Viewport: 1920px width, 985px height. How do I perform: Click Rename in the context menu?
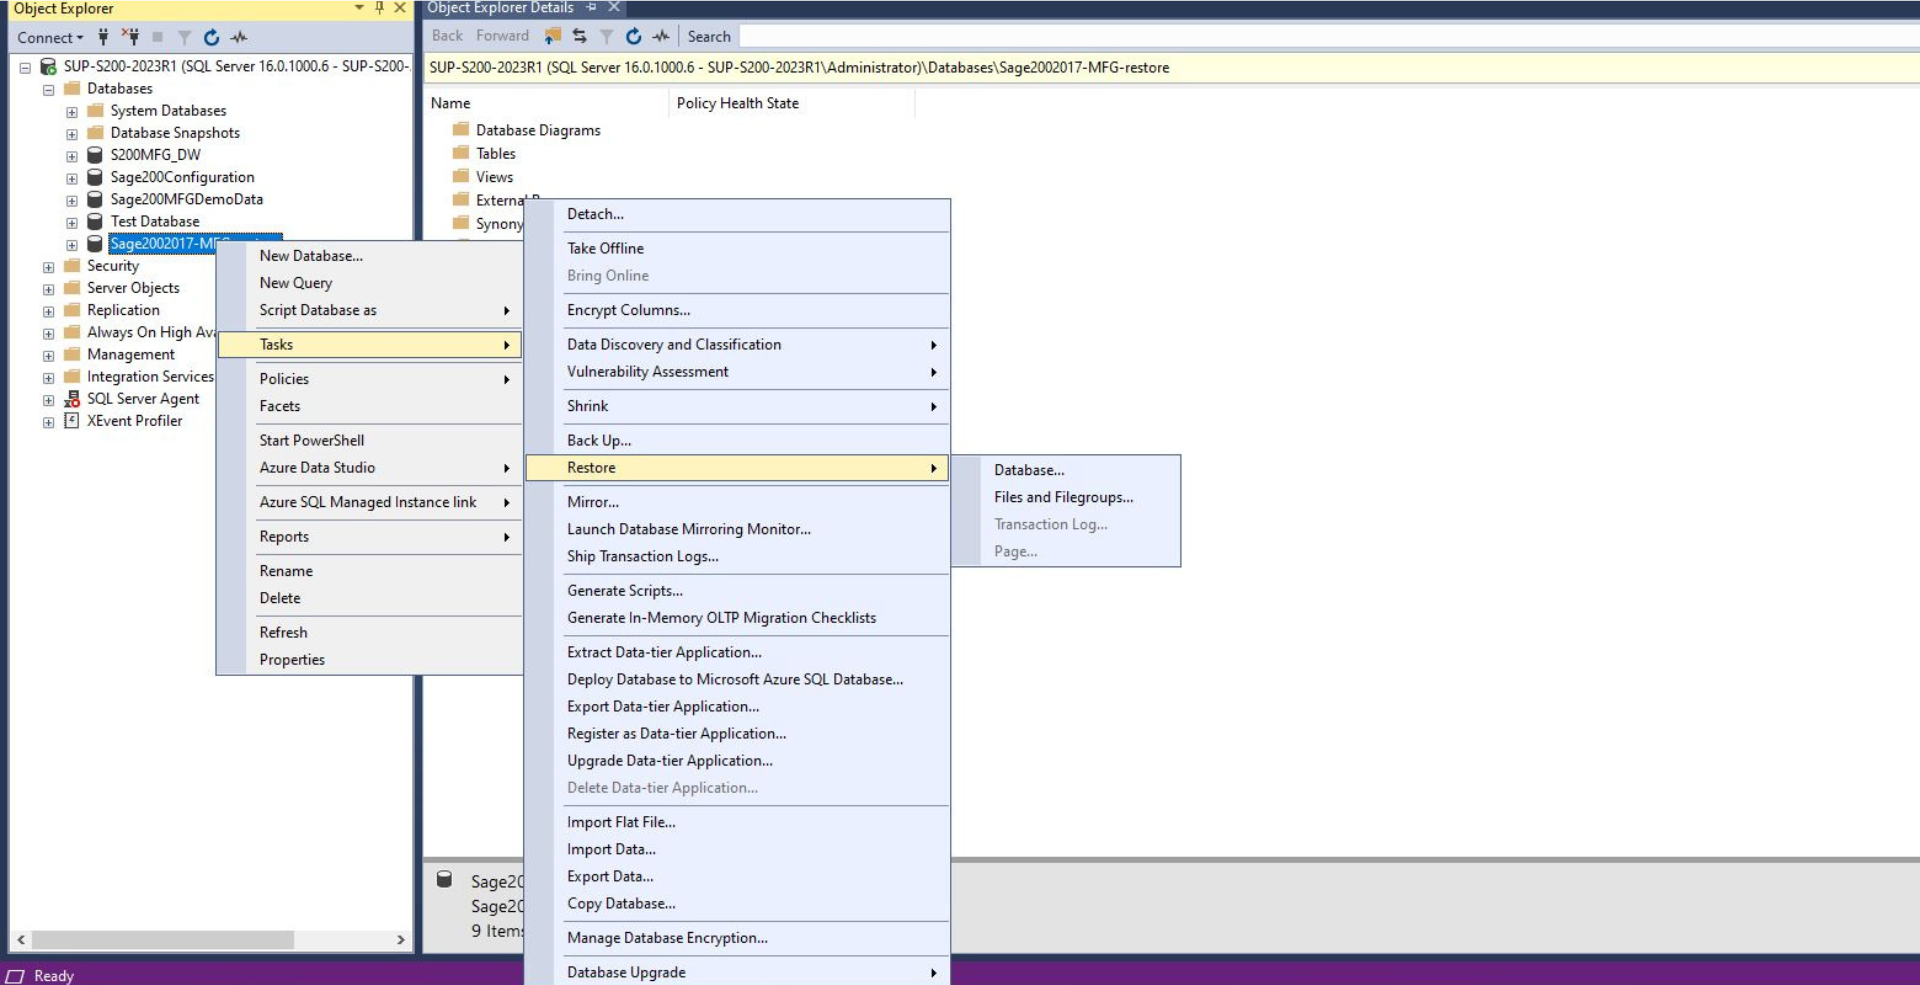[x=370, y=570]
